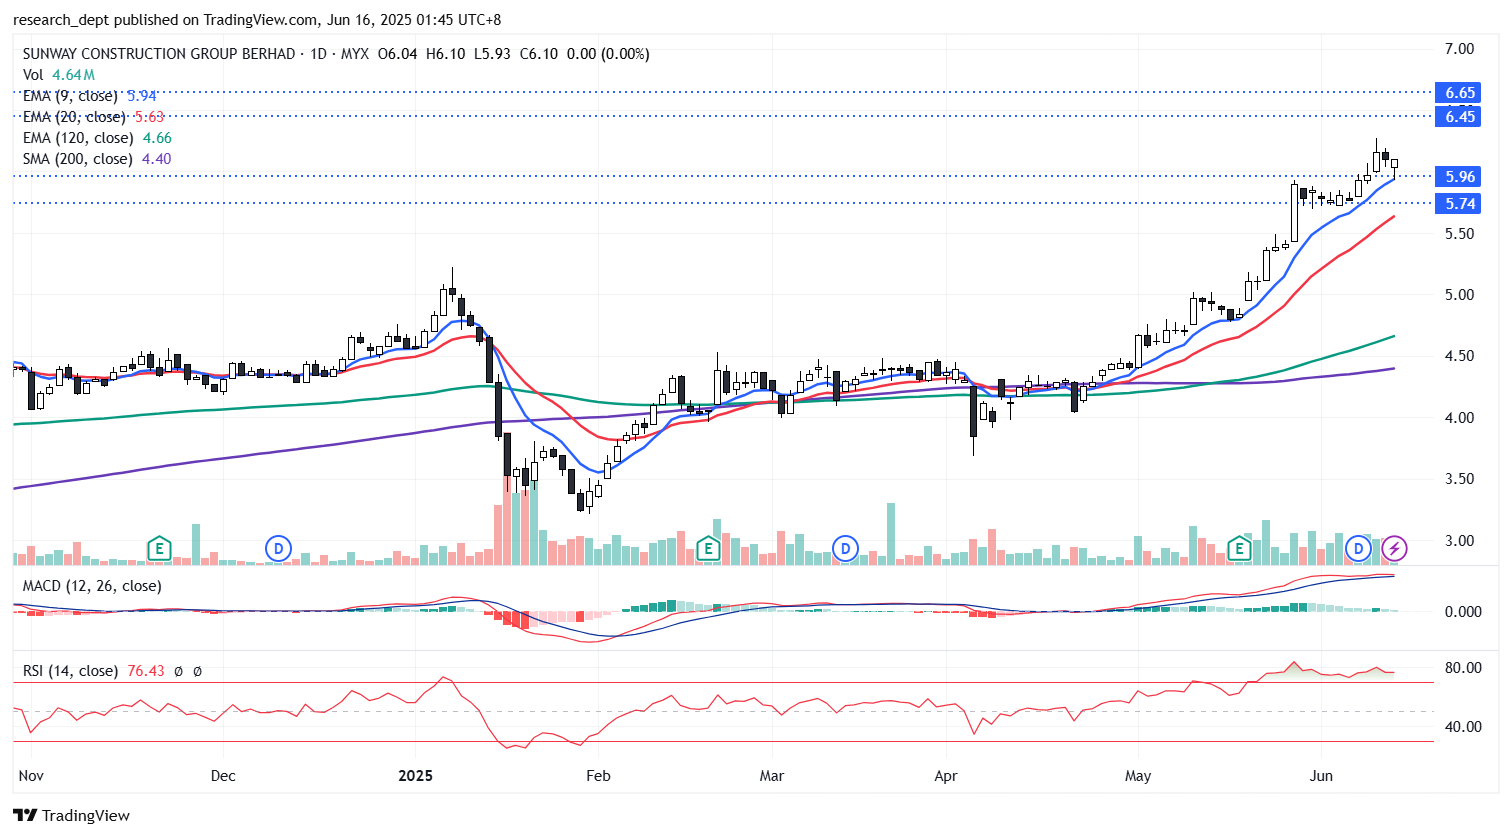This screenshot has width=1512, height=837.
Task: Click the Mar label on time axis
Action: click(x=772, y=776)
